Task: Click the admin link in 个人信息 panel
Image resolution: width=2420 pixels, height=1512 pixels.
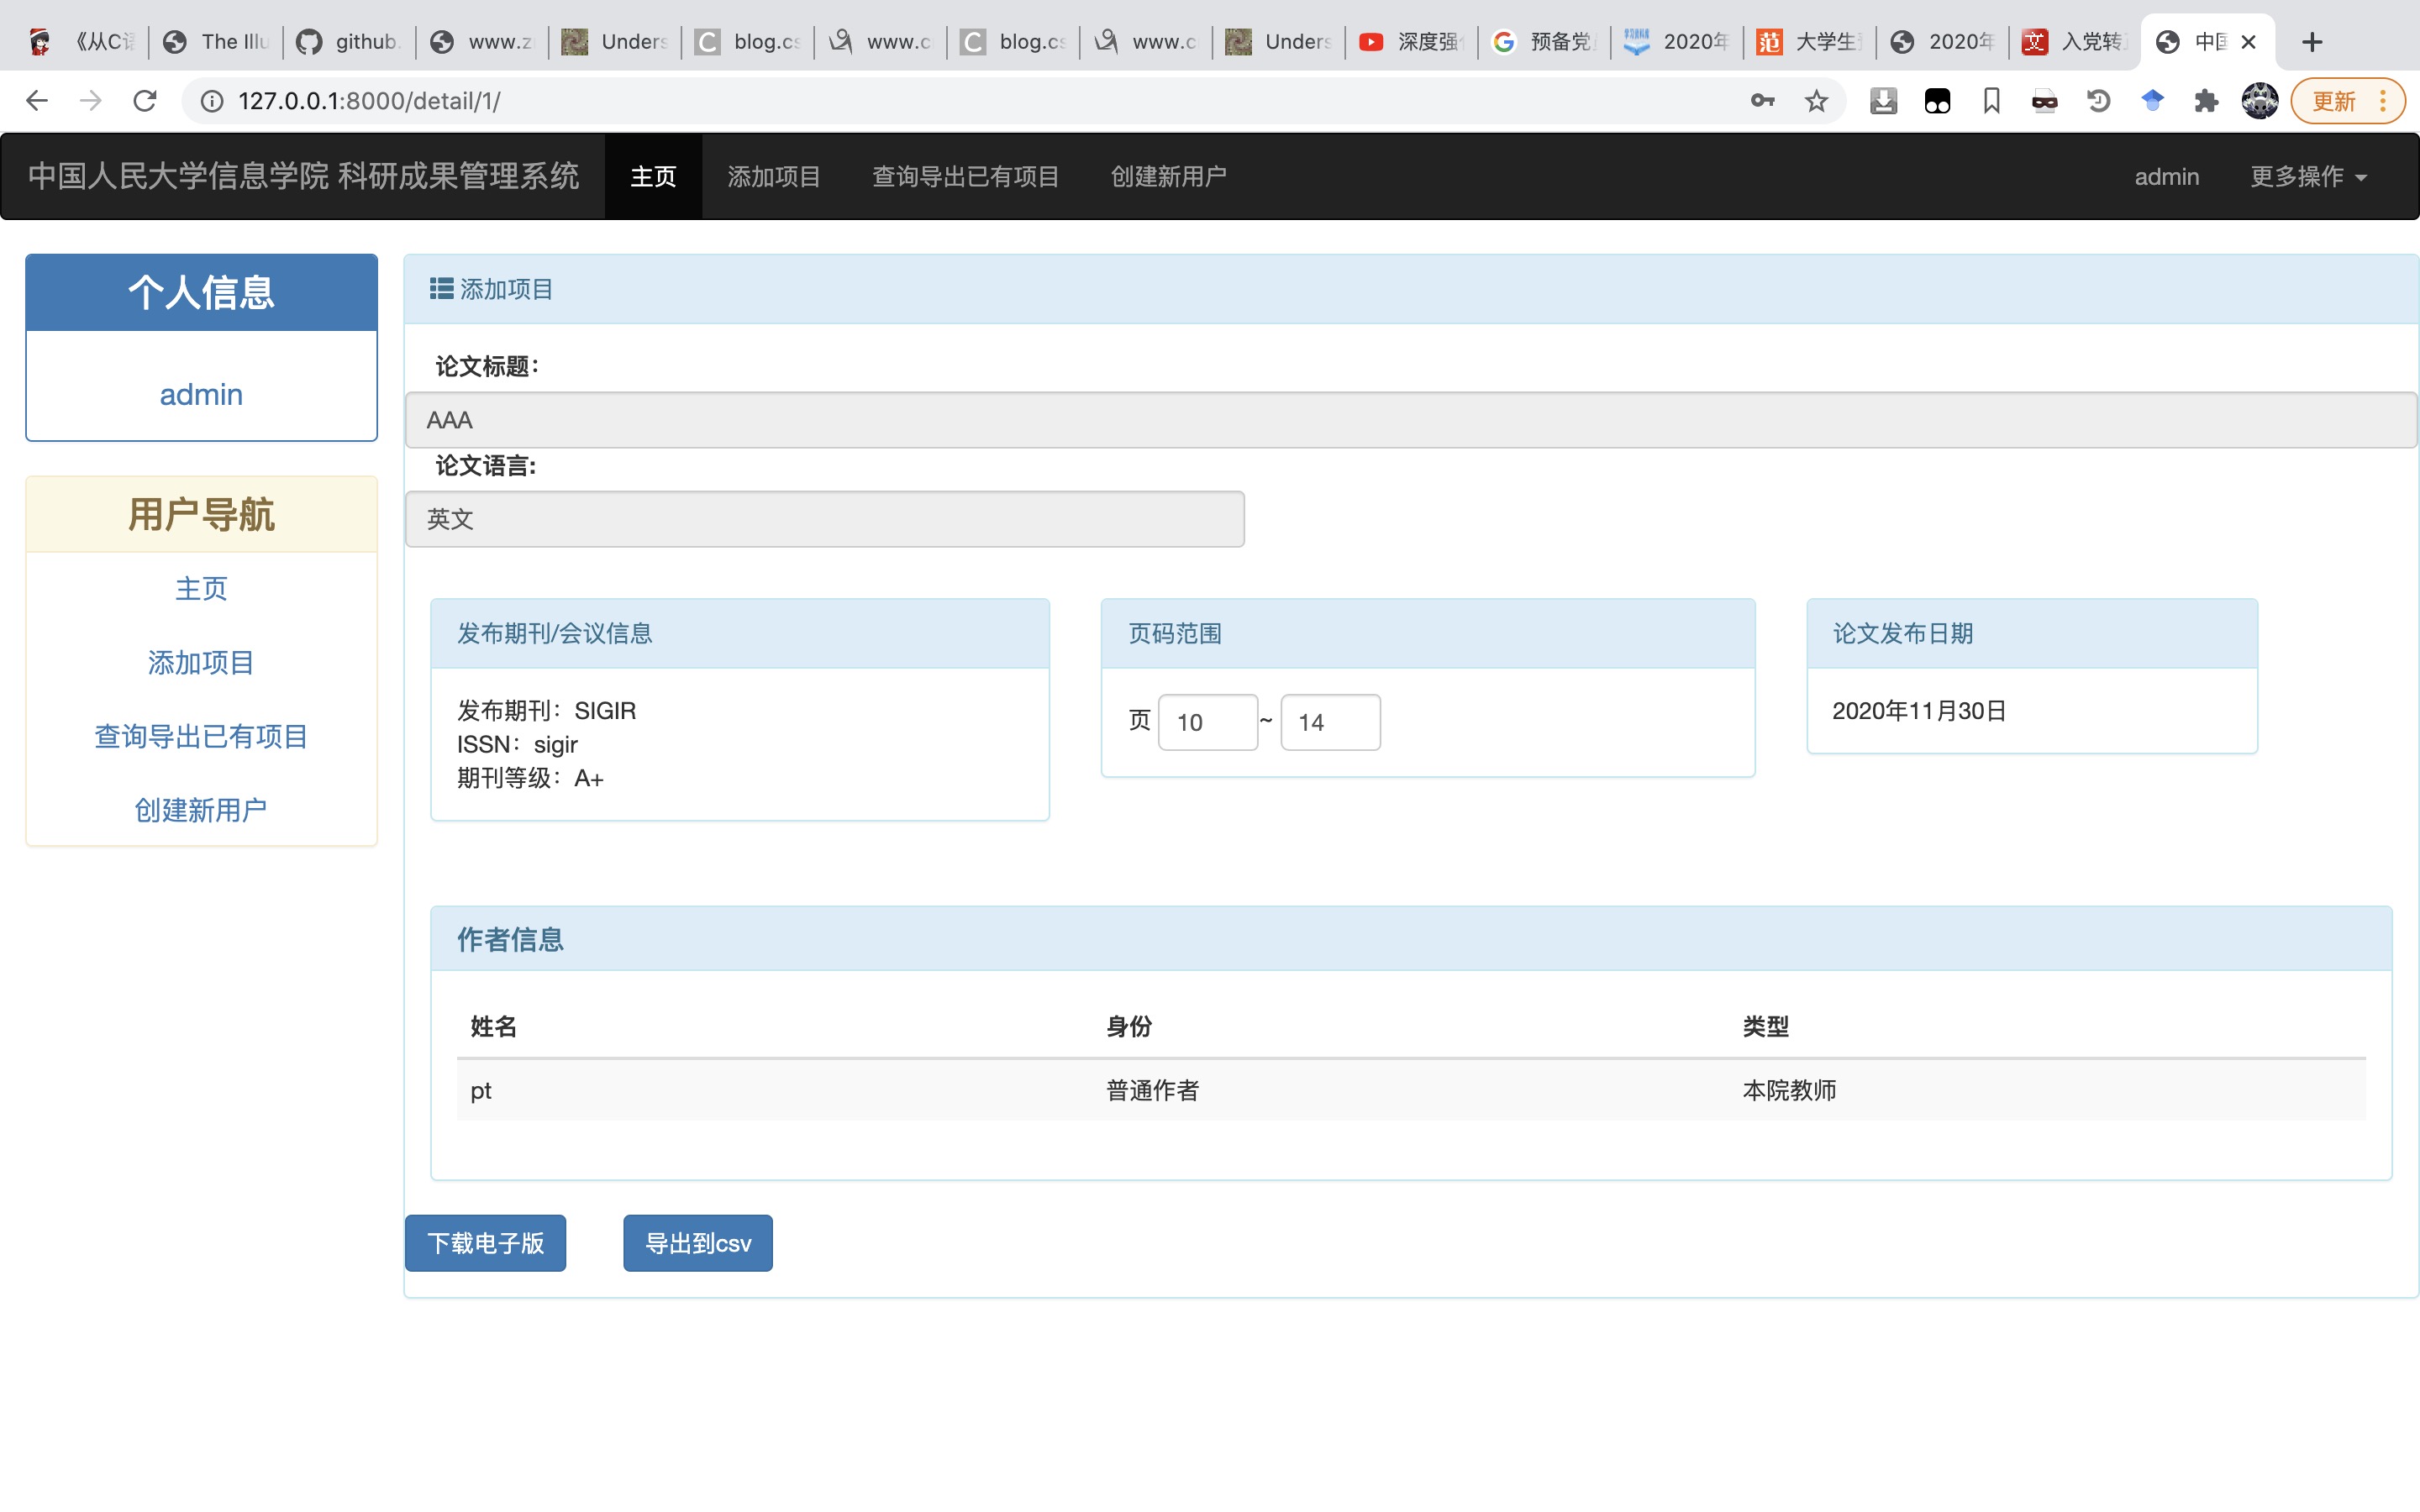Action: click(x=201, y=395)
